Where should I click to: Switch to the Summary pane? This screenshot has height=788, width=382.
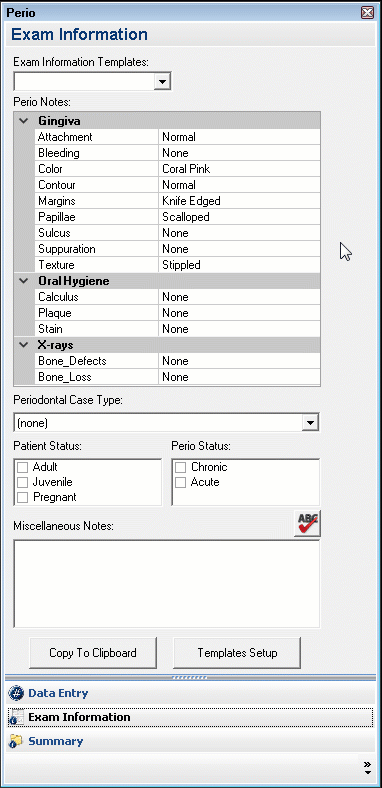(x=55, y=741)
